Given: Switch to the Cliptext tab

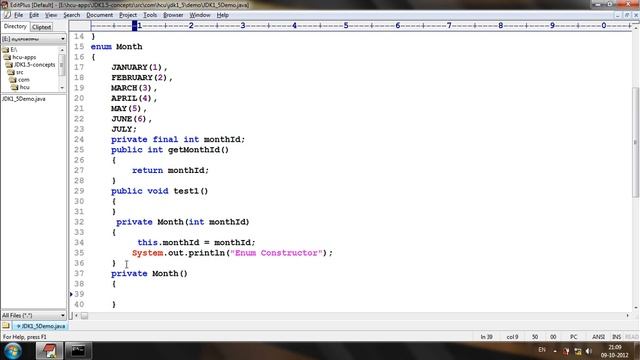Looking at the screenshot, I should pos(41,27).
